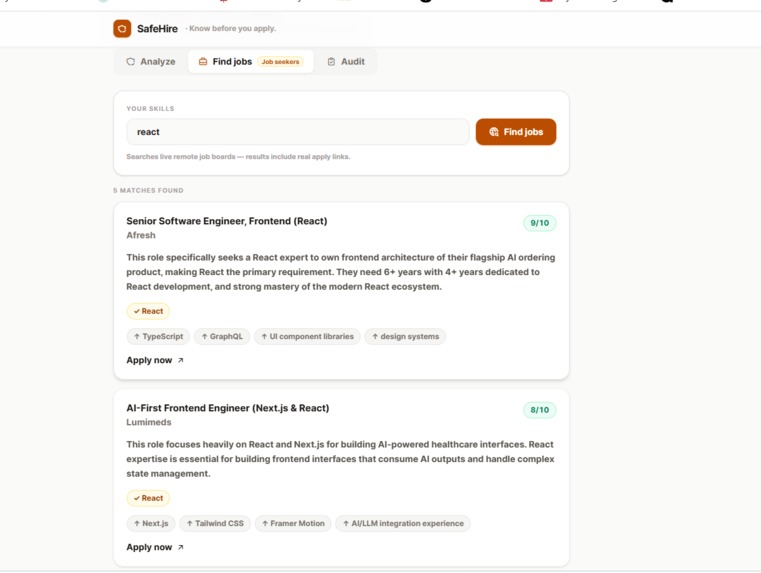Screen dimensions: 761x573
Task: Click the Framer Motion skill chip
Action: coord(293,523)
